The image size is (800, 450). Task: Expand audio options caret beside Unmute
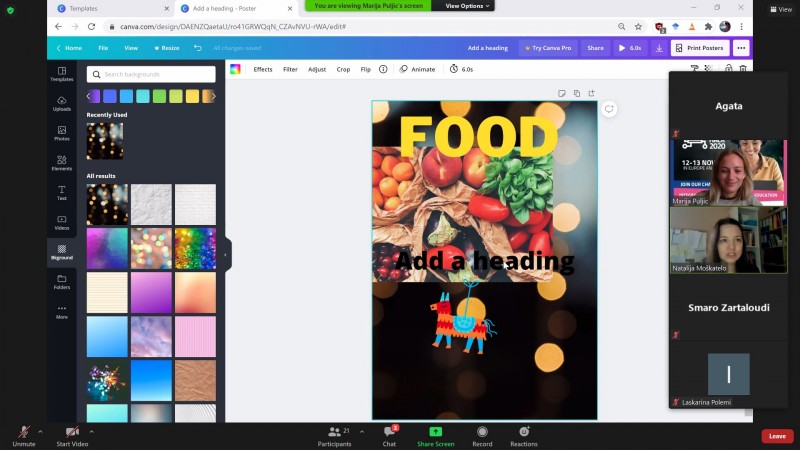(40, 432)
